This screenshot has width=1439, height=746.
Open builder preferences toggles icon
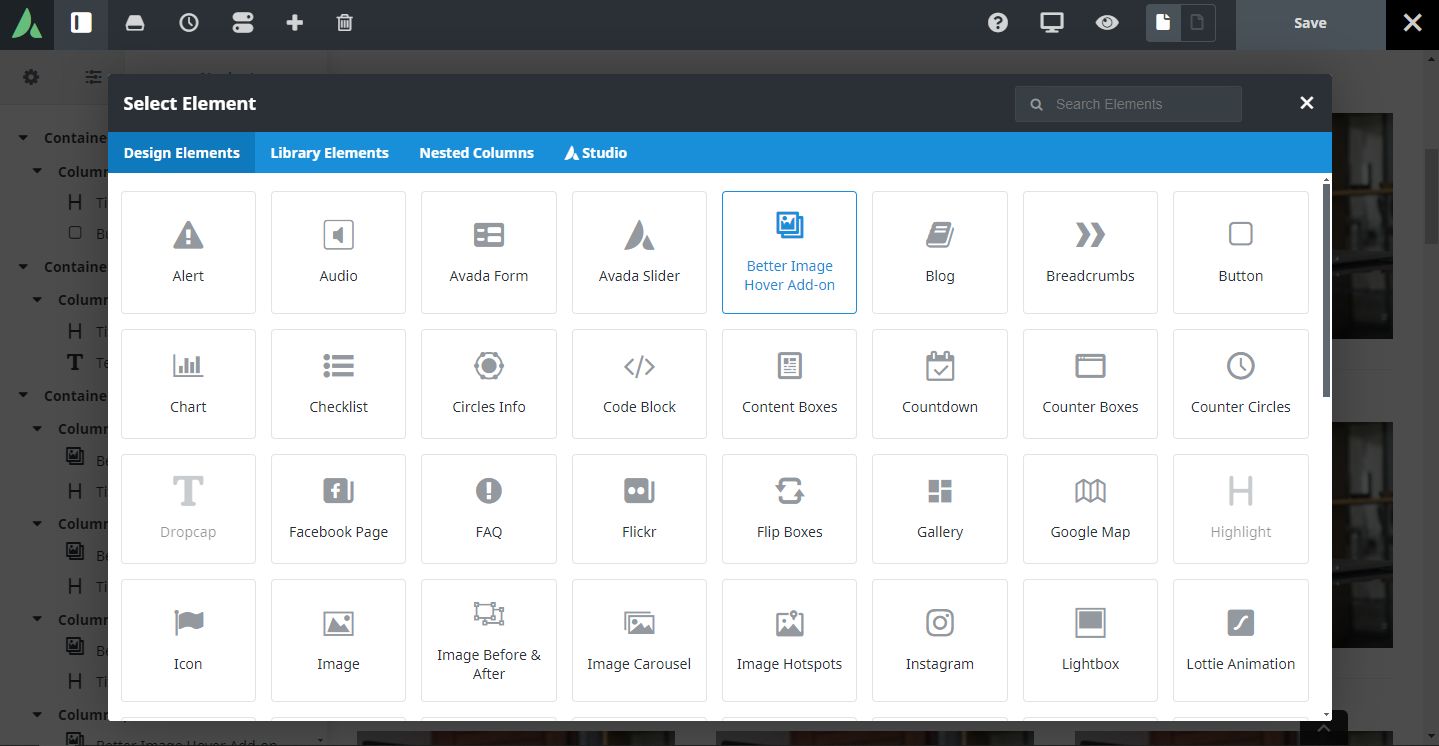click(x=242, y=23)
